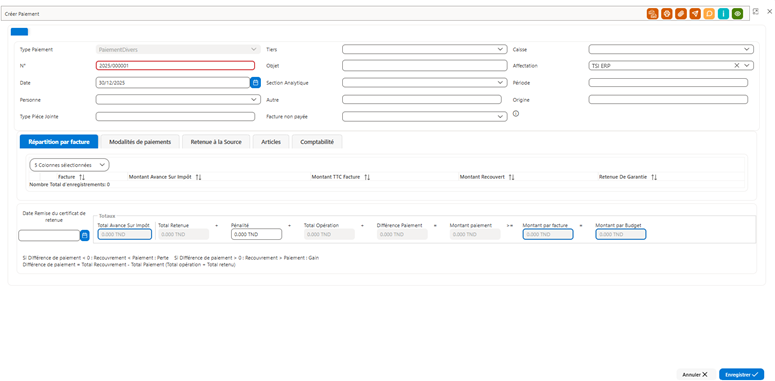Open the 5 Colonnes sélectionnées dropdown

coord(70,165)
